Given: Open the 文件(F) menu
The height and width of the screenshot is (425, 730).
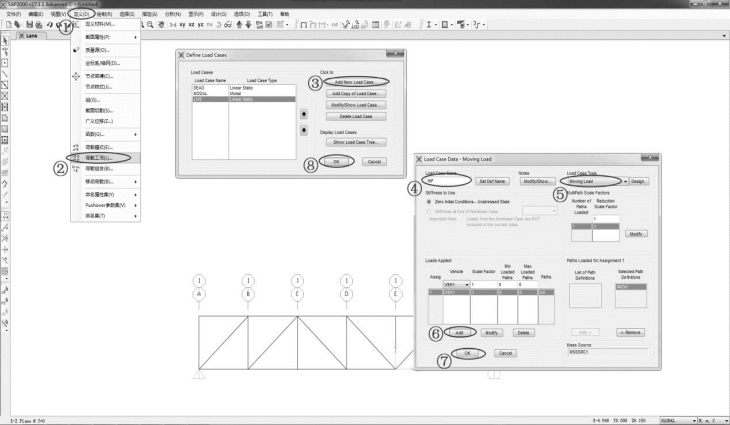Looking at the screenshot, I should (x=14, y=14).
